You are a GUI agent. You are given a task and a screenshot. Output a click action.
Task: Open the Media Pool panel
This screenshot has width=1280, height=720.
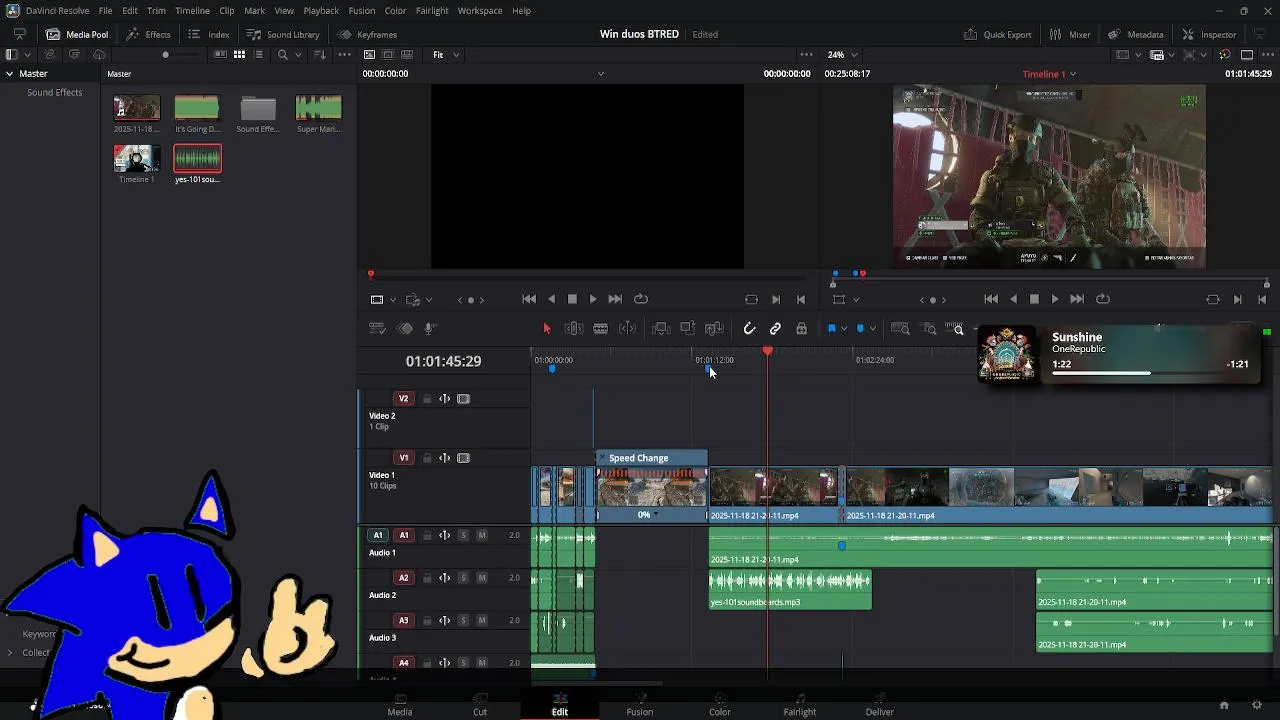pos(77,34)
